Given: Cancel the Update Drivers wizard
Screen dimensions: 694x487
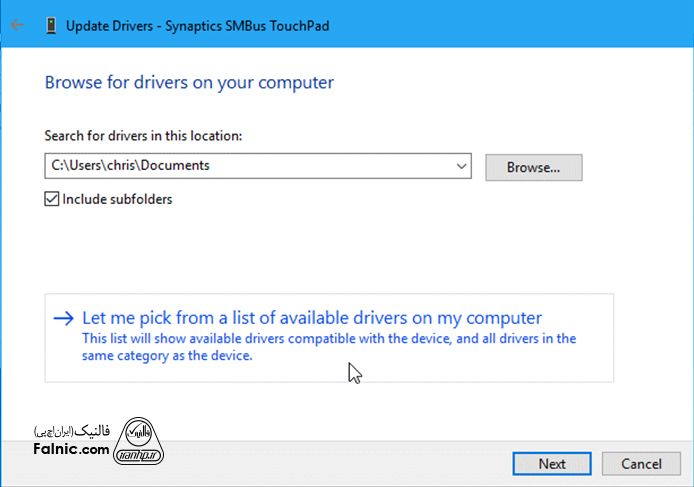Looking at the screenshot, I should pyautogui.click(x=641, y=464).
